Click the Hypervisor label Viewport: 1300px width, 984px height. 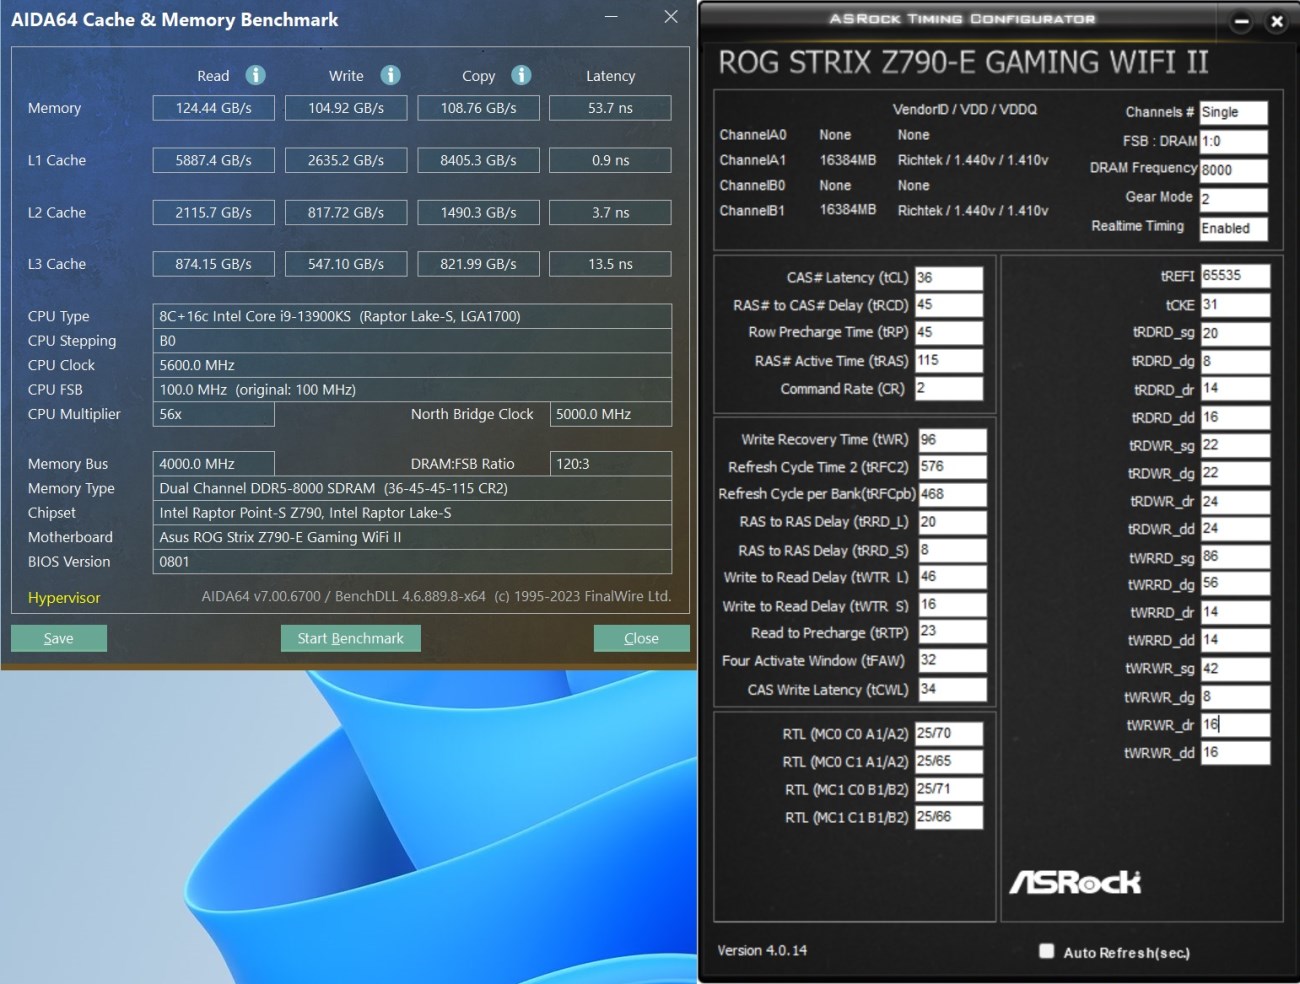(64, 597)
